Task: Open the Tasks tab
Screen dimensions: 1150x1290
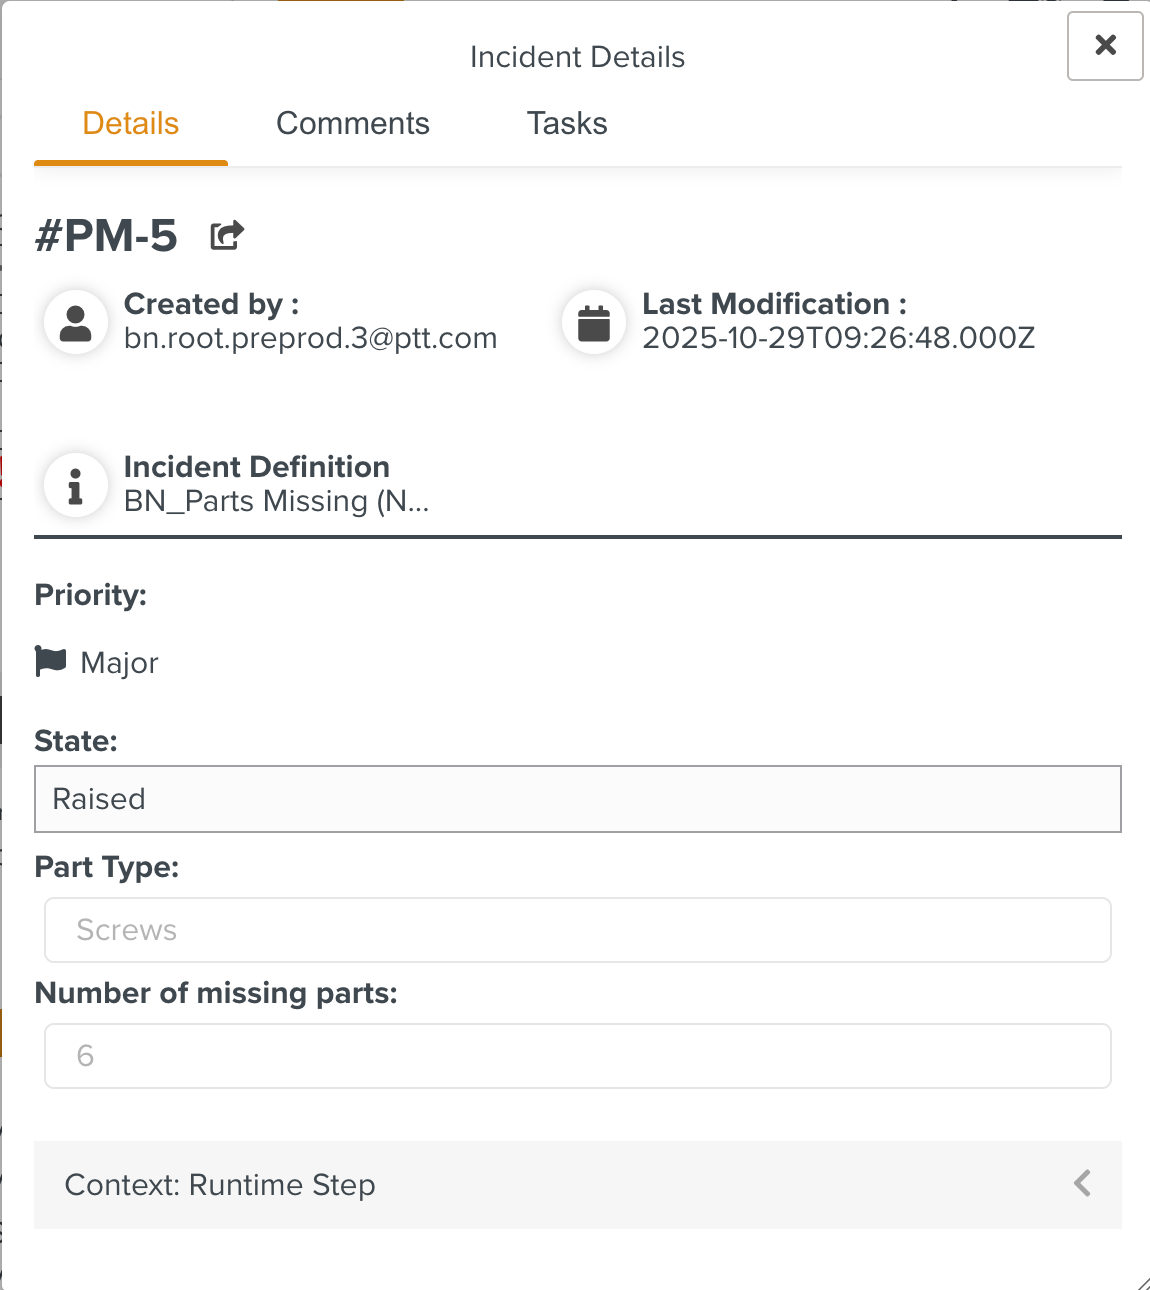Action: pyautogui.click(x=567, y=124)
